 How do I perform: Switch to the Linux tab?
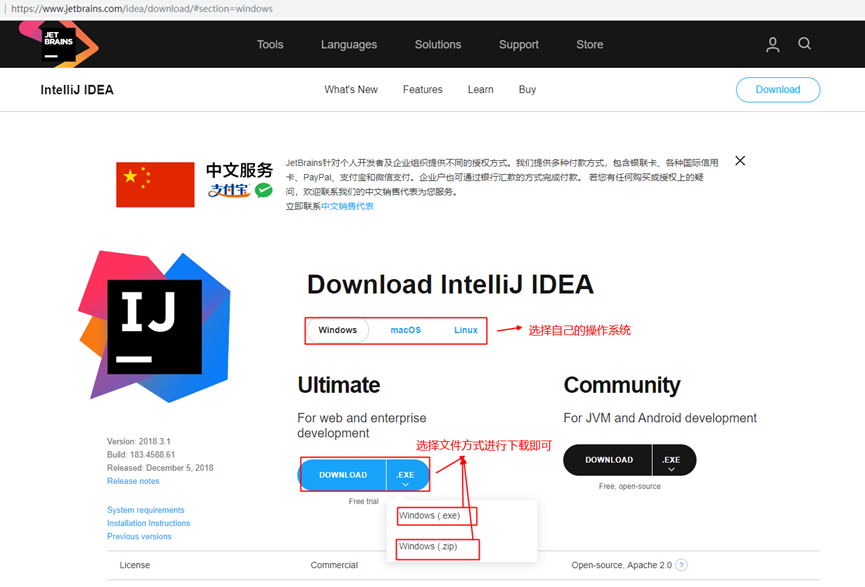(466, 330)
